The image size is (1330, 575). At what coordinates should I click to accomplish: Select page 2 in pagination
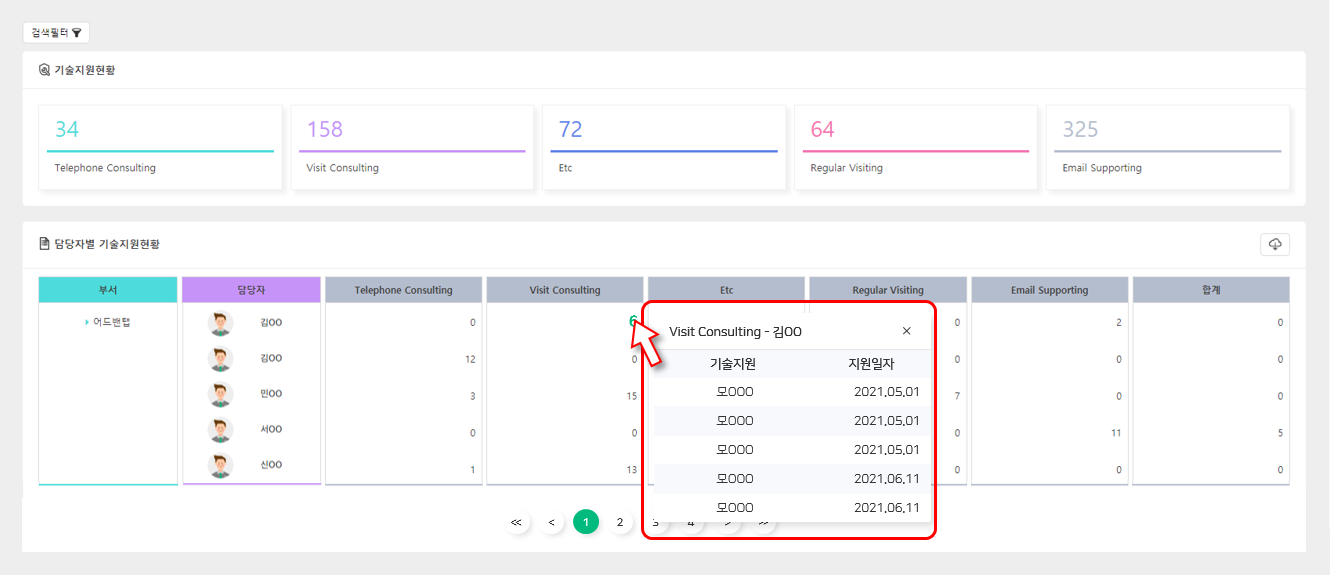tap(620, 522)
